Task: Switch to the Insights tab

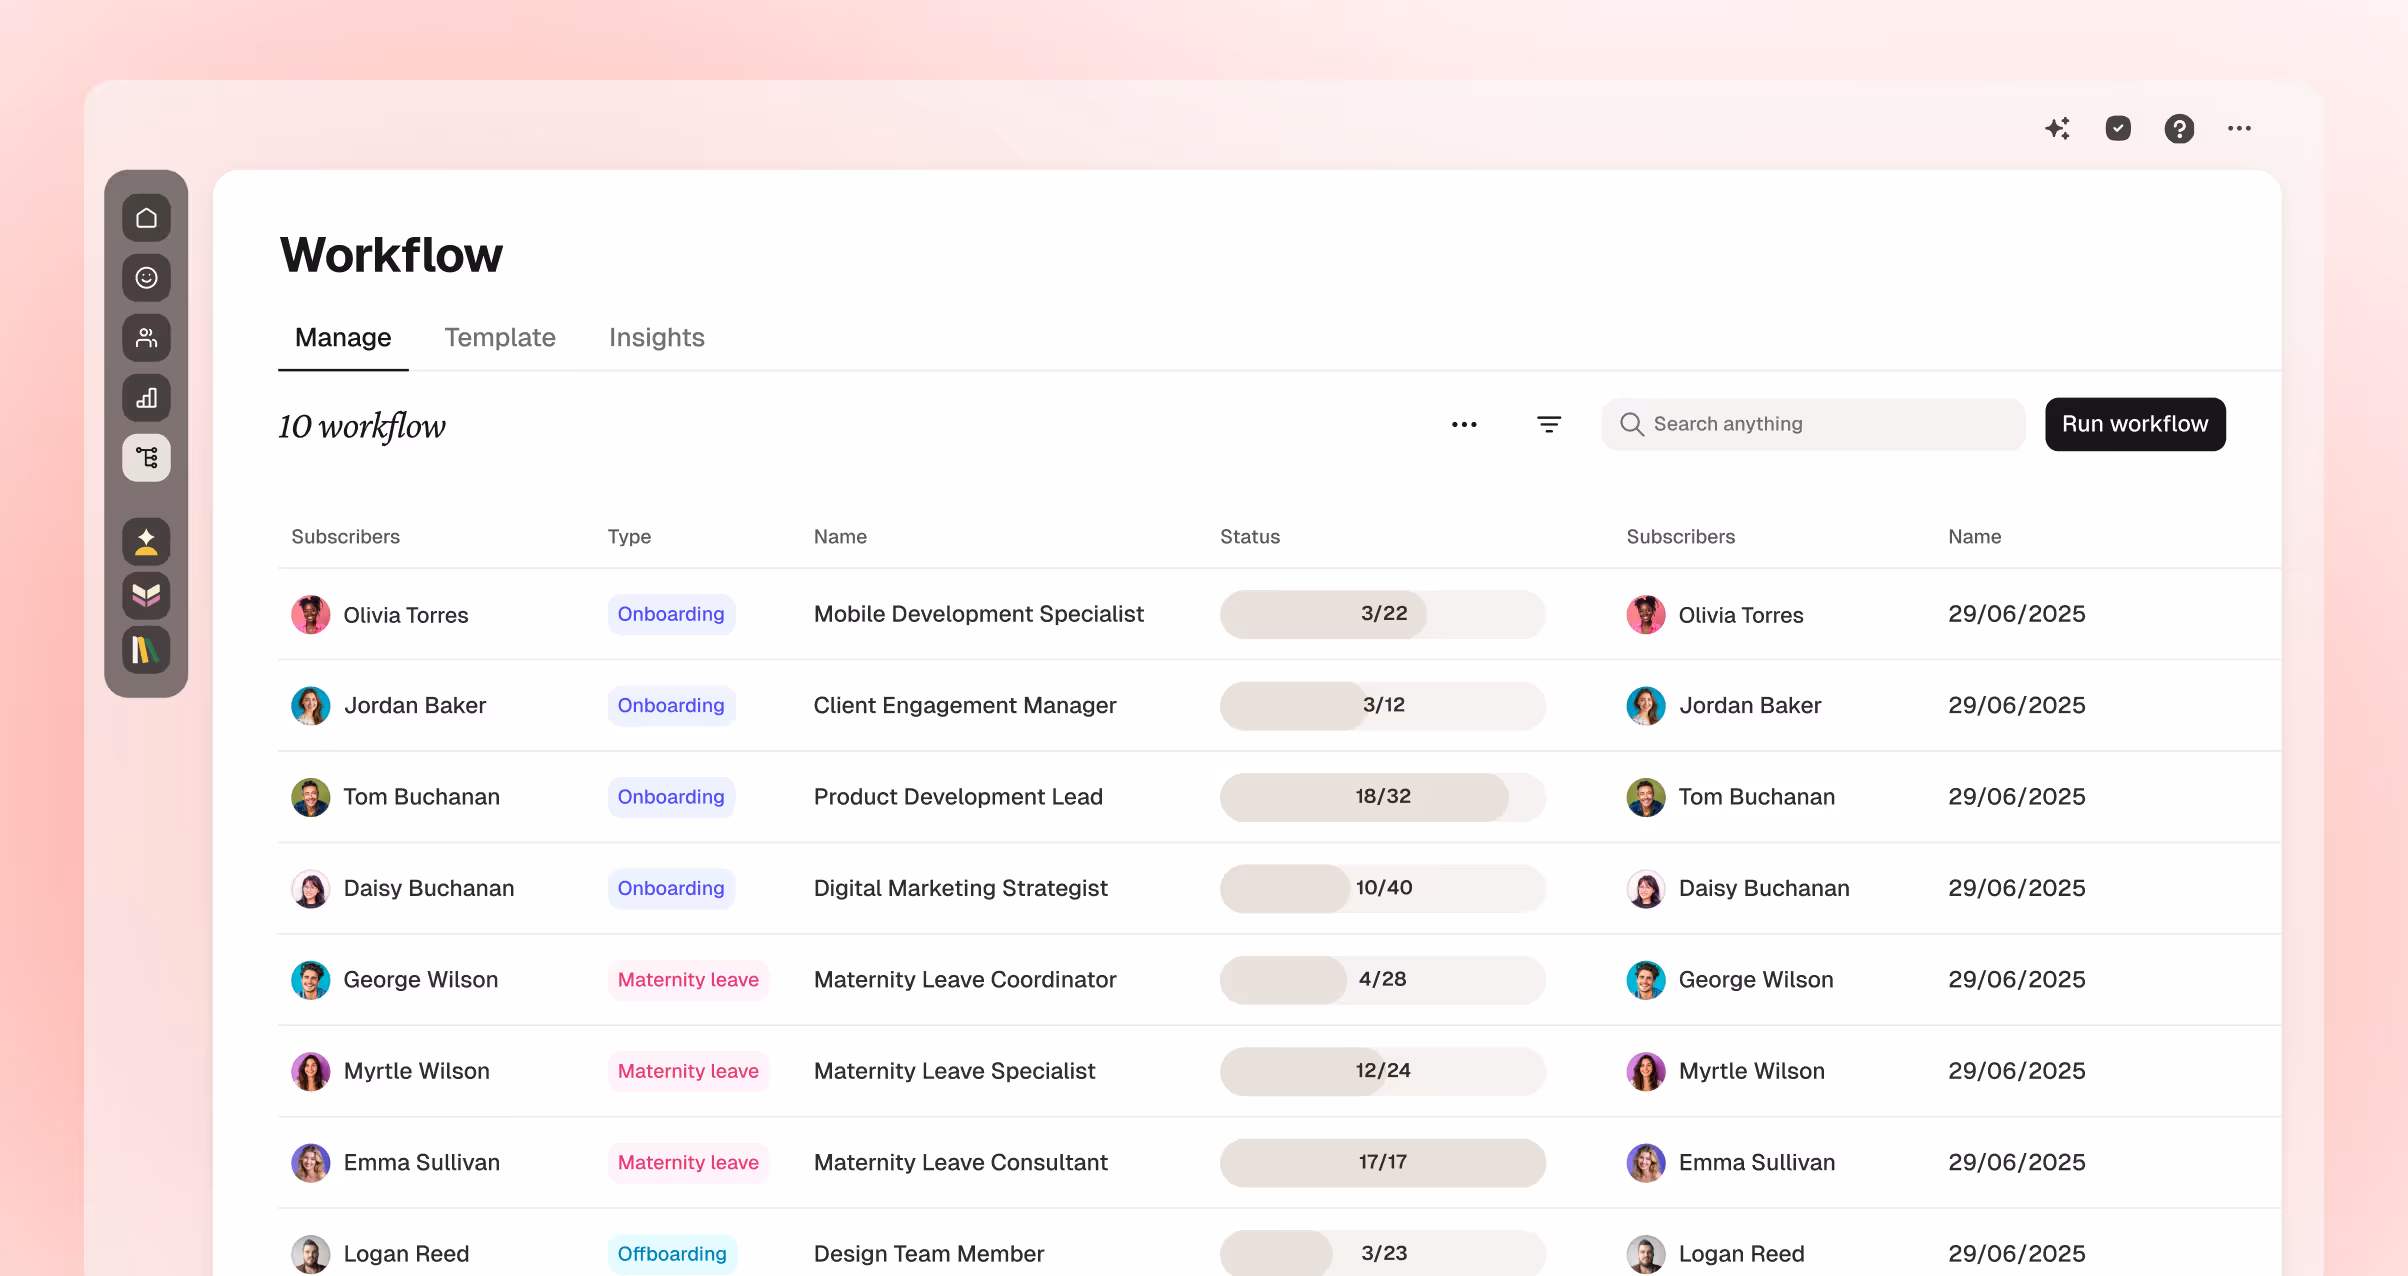Action: pyautogui.click(x=656, y=338)
